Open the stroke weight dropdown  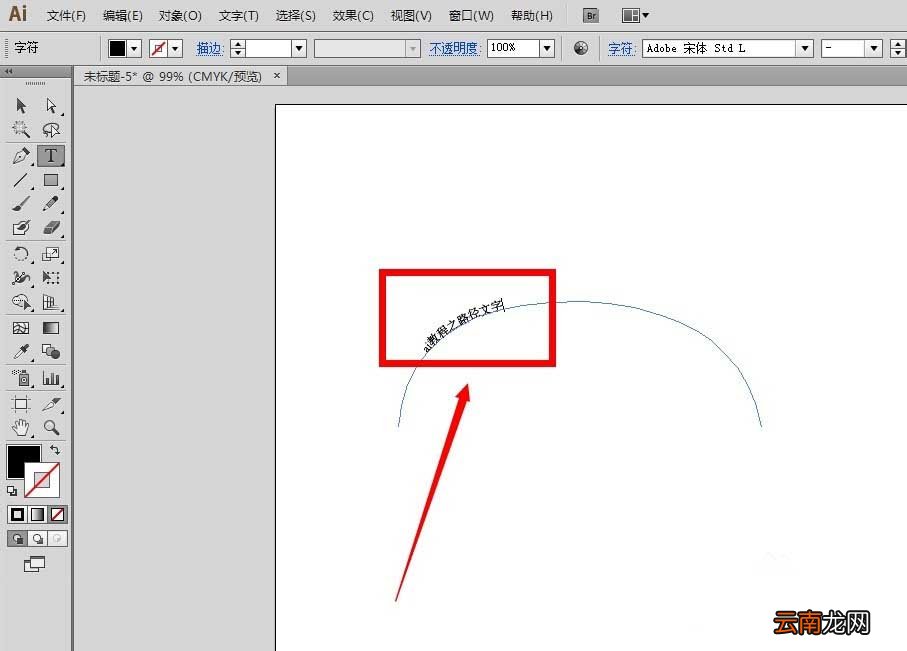coord(298,49)
